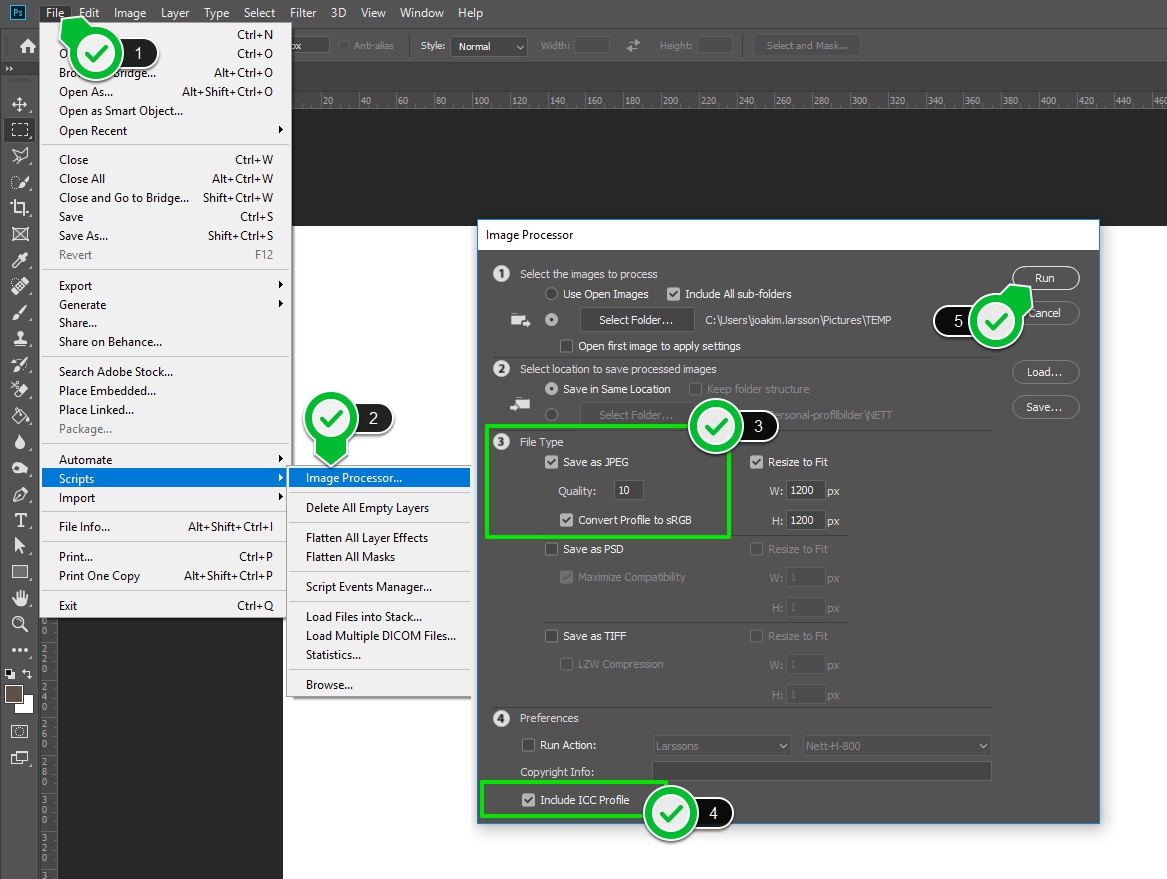Select the Polygonal Lasso tool

click(20, 156)
